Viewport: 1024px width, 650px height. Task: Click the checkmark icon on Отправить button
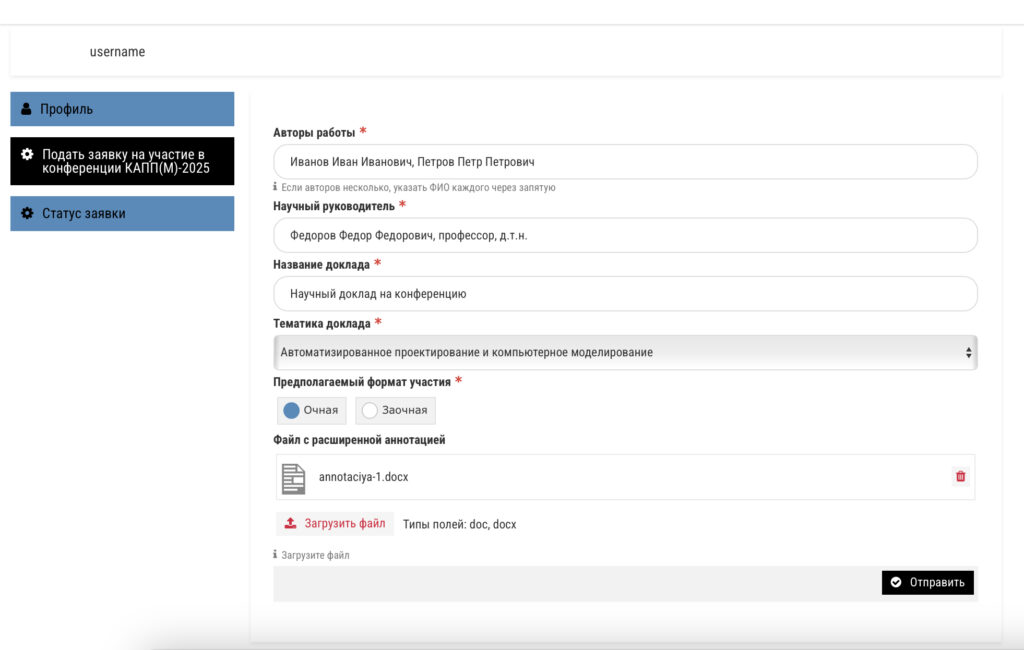point(896,582)
